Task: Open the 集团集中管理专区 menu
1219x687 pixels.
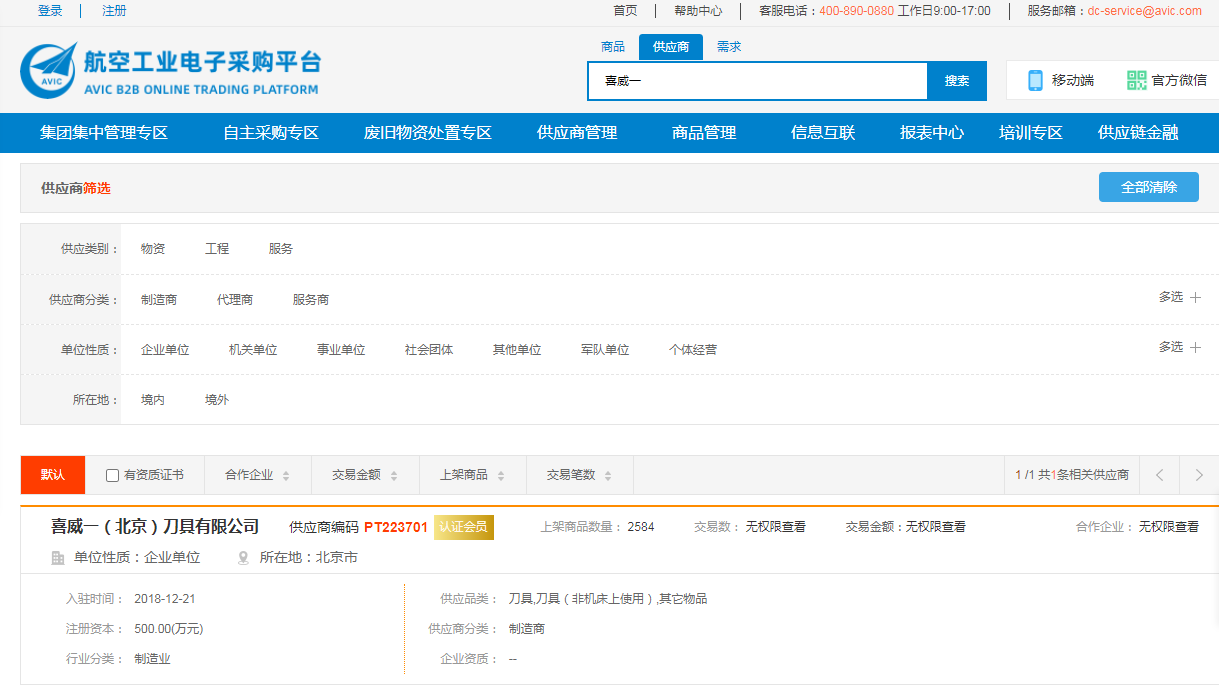Action: (104, 133)
